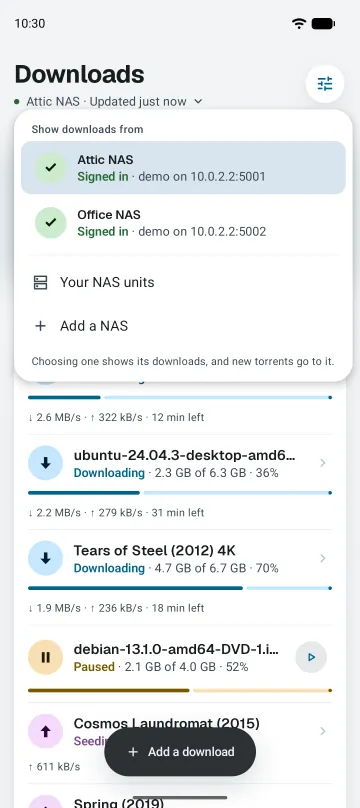
Task: Click the 10:30 clock in status bar
Action: [30, 23]
